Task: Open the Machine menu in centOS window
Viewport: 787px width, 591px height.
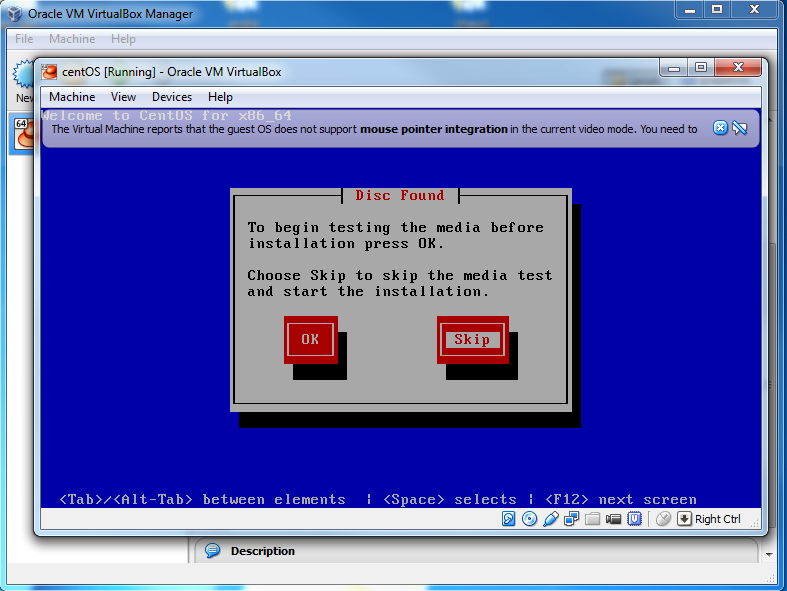Action: [72, 97]
